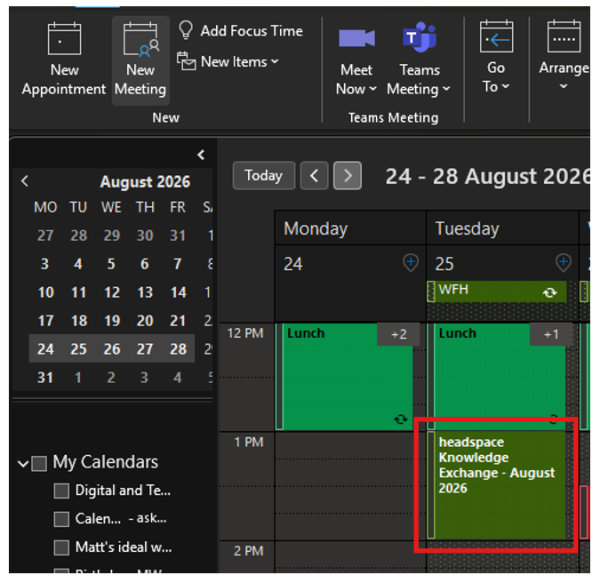Click the August 2026 month header

tap(145, 182)
